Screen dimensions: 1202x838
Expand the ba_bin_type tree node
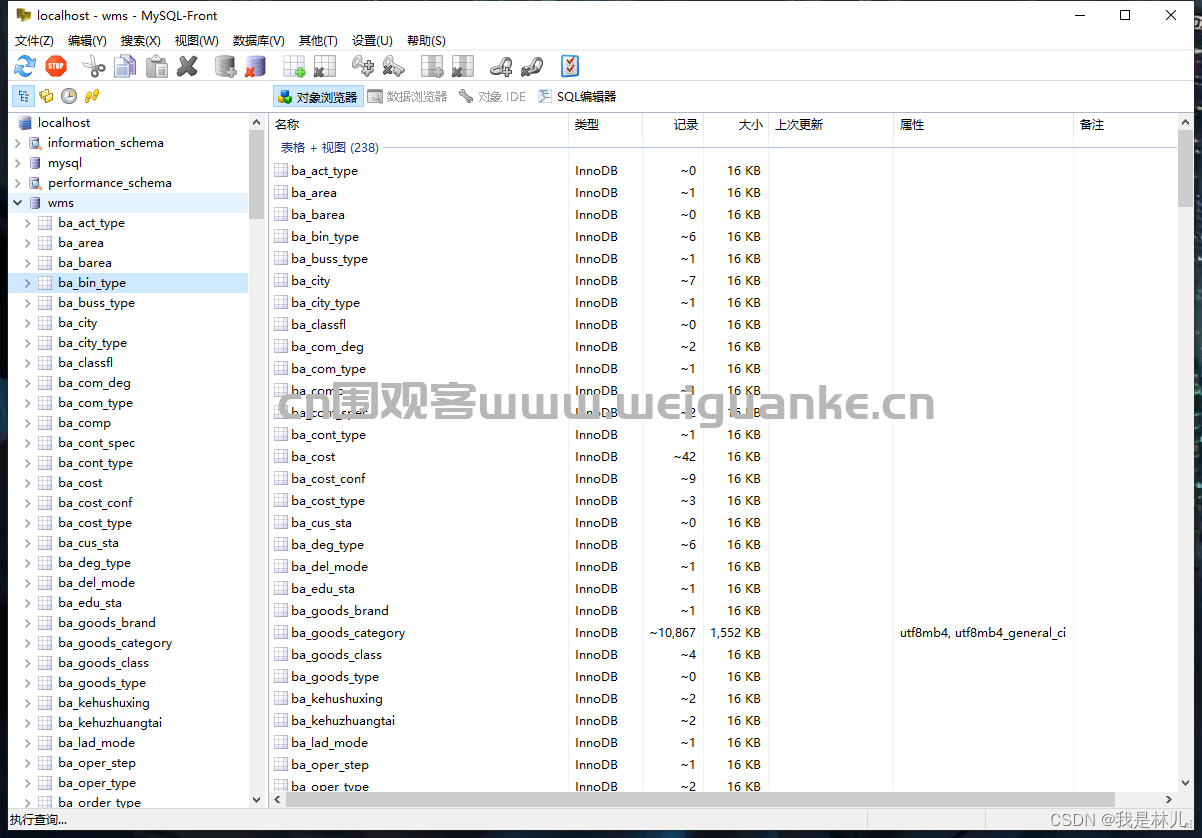tap(27, 283)
